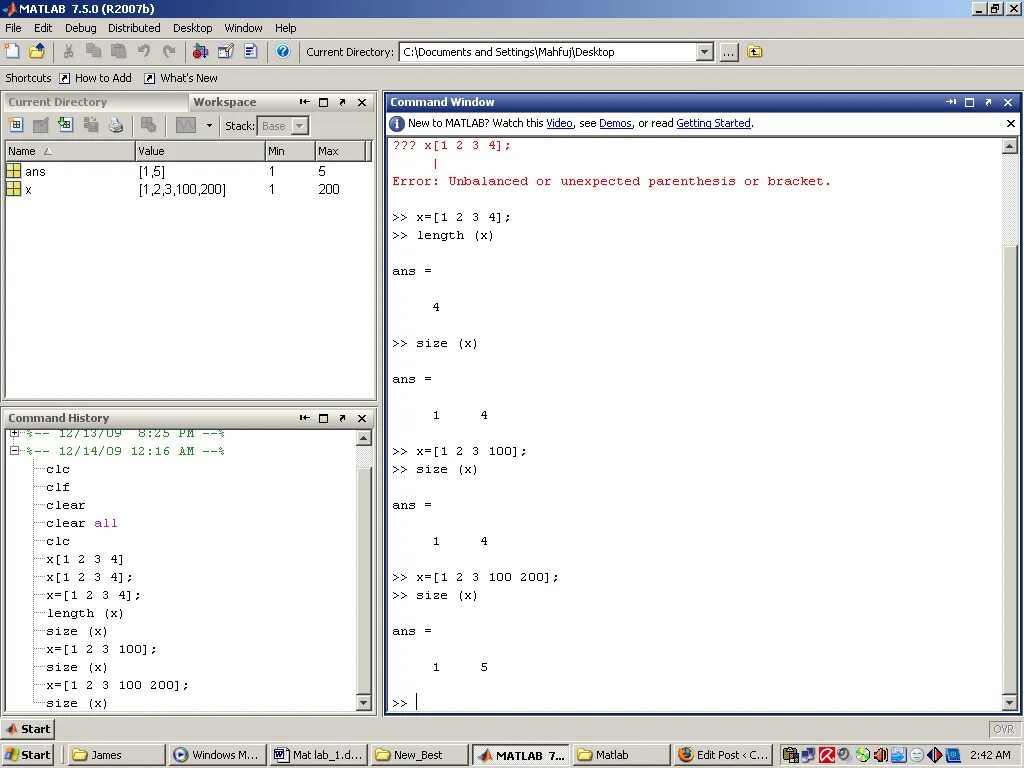Image resolution: width=1024 pixels, height=768 pixels.
Task: Click Save workspace icon in Workspace toolbar
Action: [x=90, y=125]
